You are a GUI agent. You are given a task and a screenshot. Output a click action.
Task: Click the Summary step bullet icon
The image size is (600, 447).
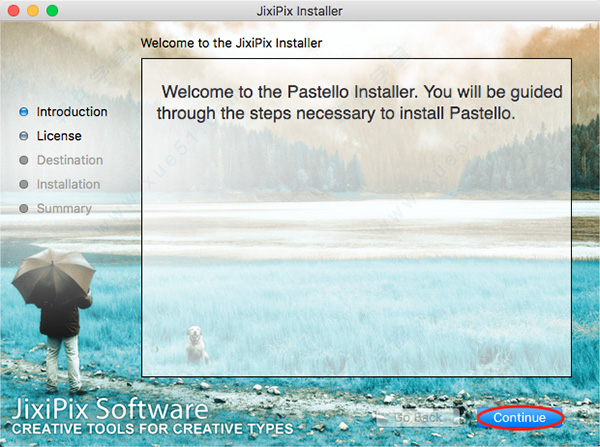click(x=24, y=209)
